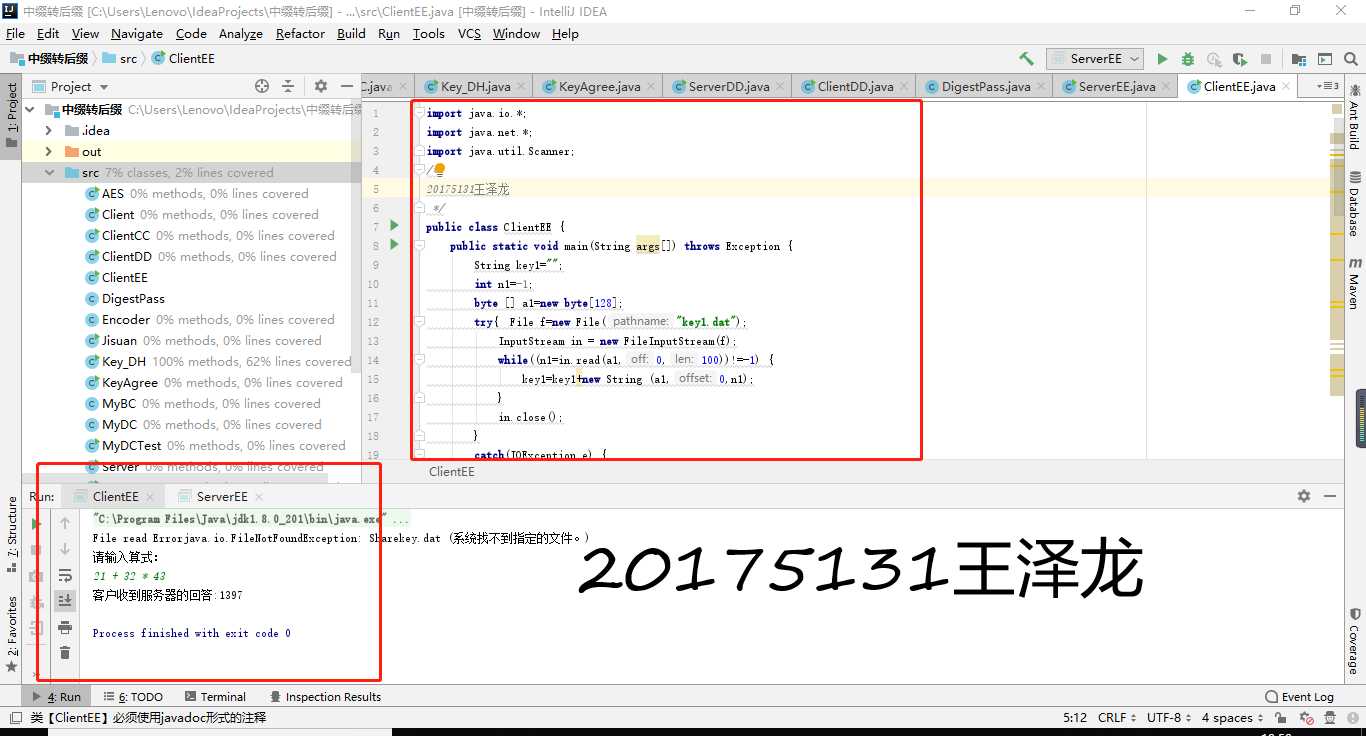
Task: Hide the Run tool window
Action: pos(1329,496)
